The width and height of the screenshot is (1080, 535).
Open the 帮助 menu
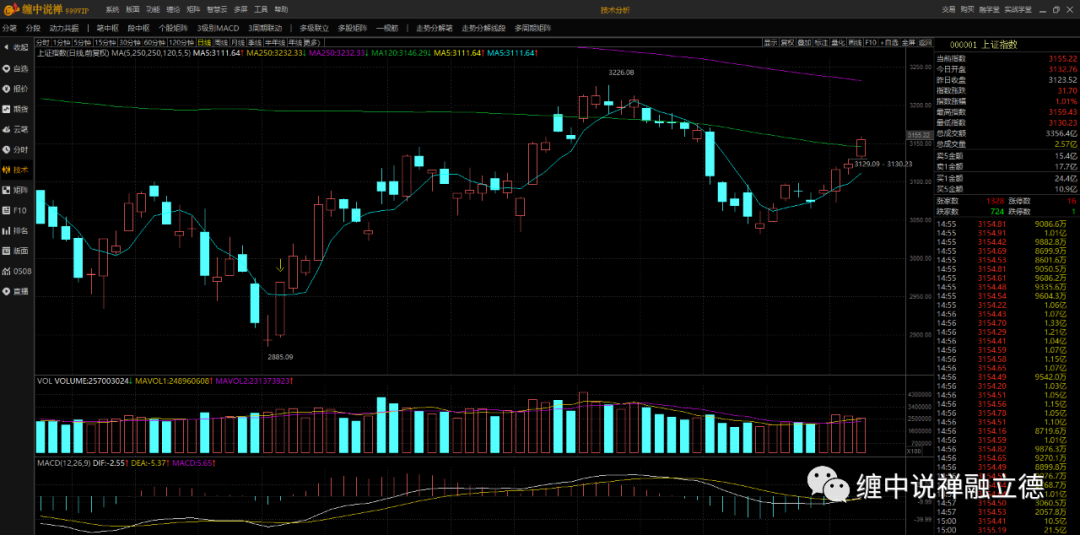click(x=281, y=10)
